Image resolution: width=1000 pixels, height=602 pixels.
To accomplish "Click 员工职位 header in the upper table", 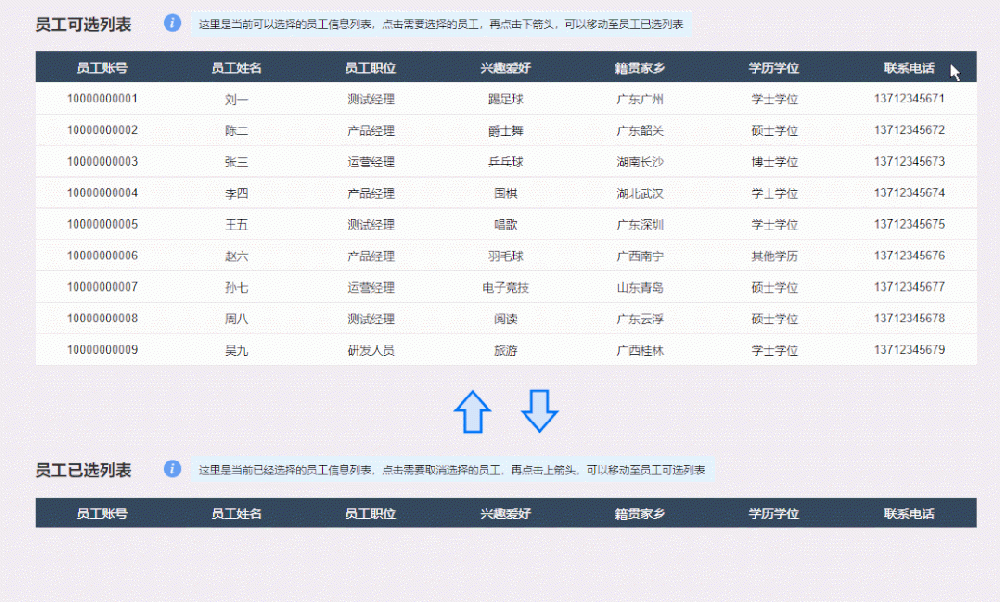I will (370, 68).
